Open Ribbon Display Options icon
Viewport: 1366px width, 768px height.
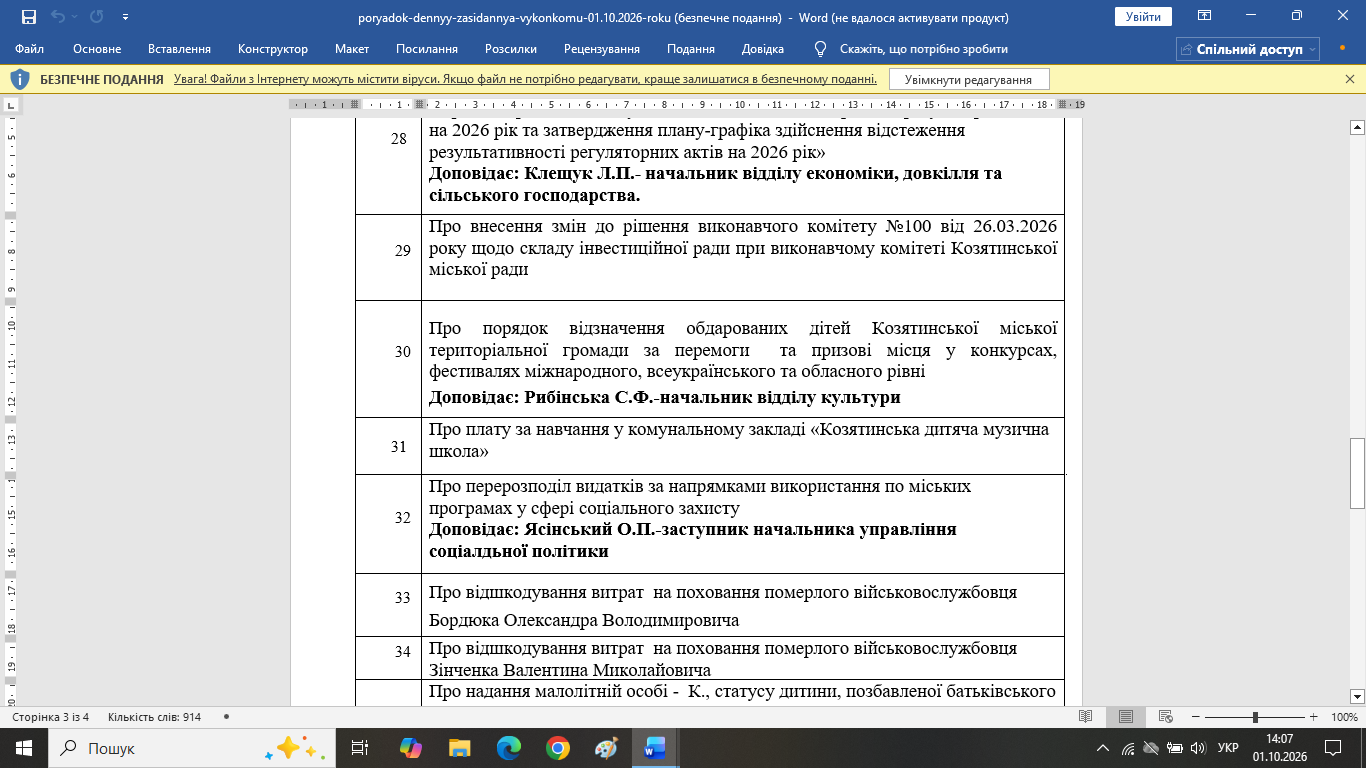tap(1205, 16)
